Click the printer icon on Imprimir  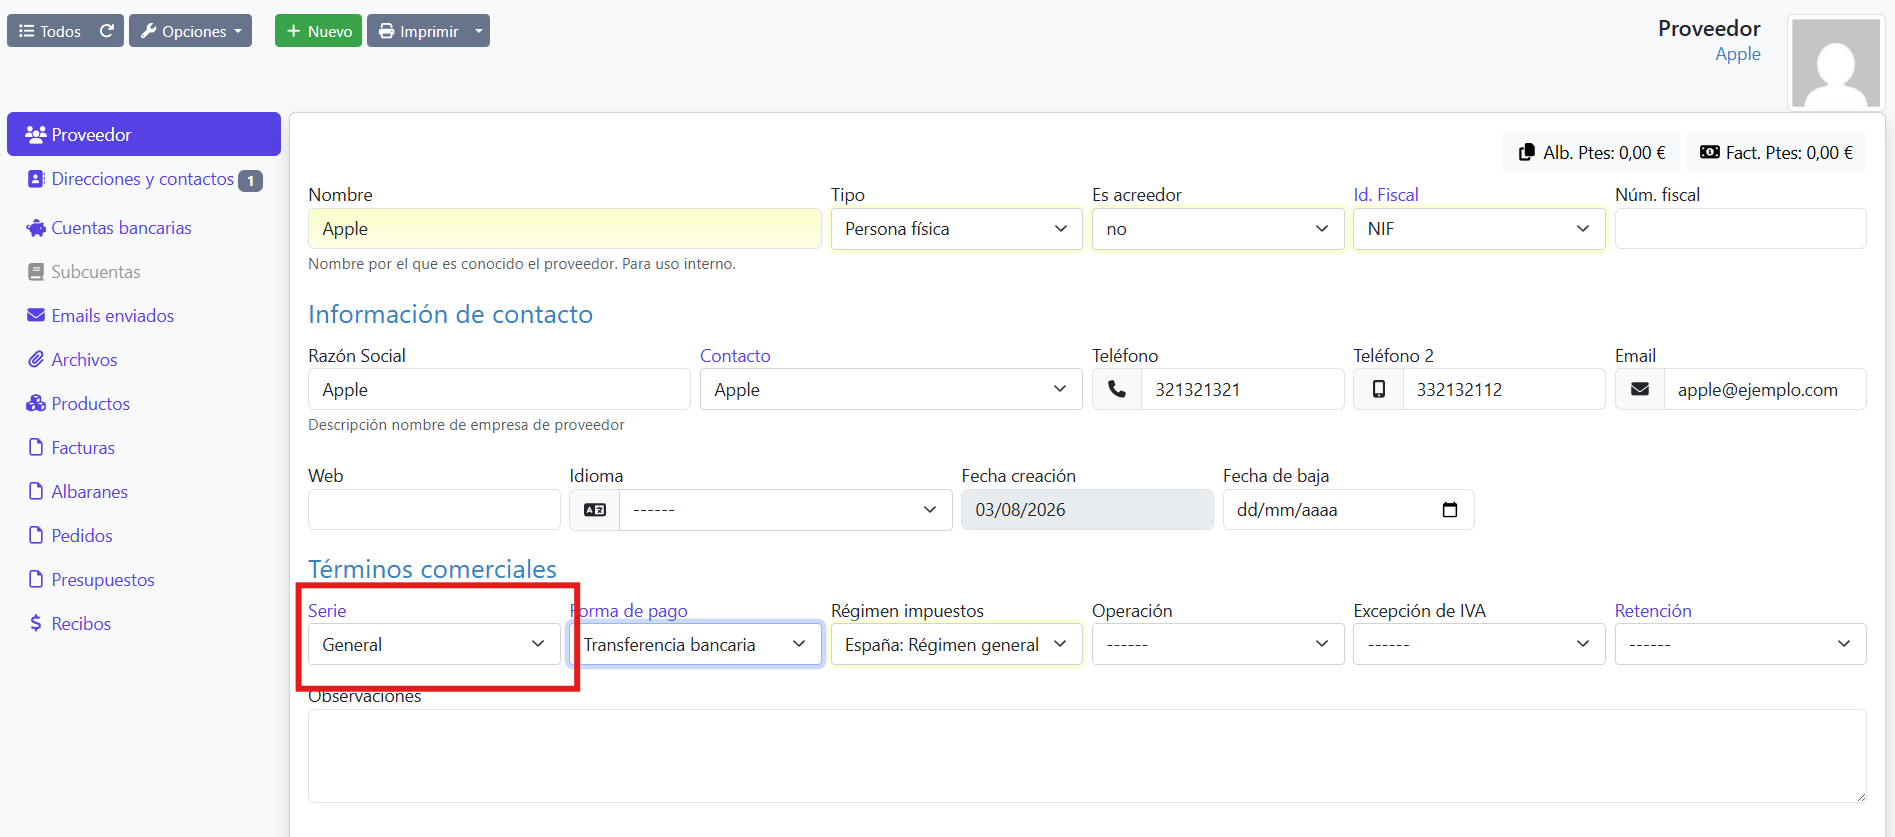pyautogui.click(x=386, y=31)
